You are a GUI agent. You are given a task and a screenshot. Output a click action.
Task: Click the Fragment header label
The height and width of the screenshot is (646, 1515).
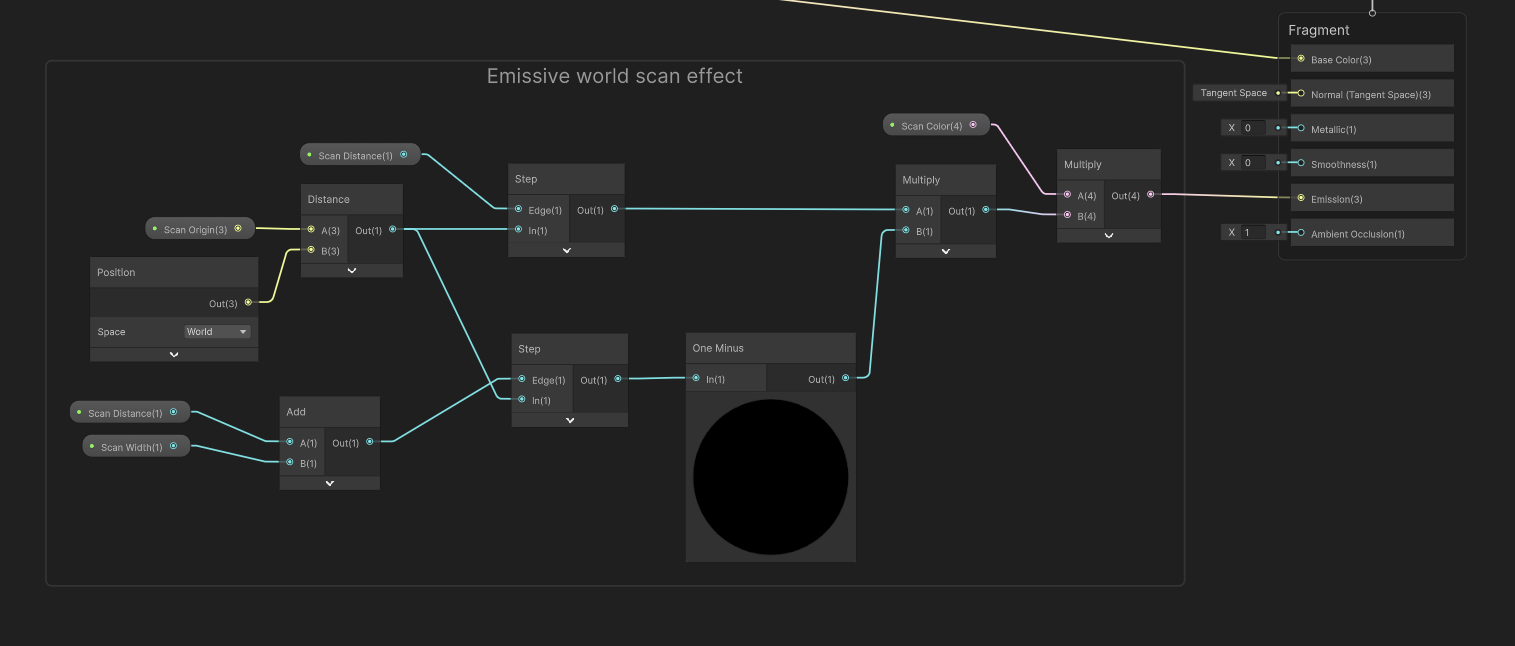click(x=1318, y=29)
